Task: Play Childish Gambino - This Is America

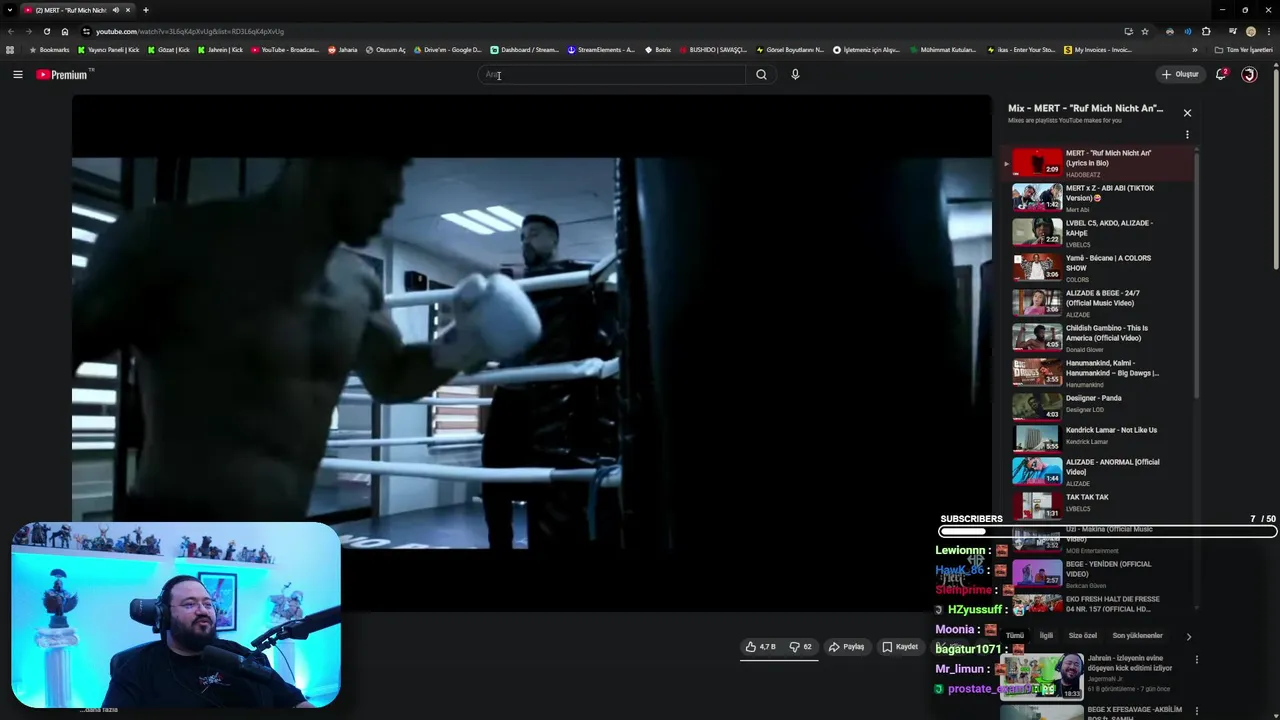Action: (x=1098, y=337)
